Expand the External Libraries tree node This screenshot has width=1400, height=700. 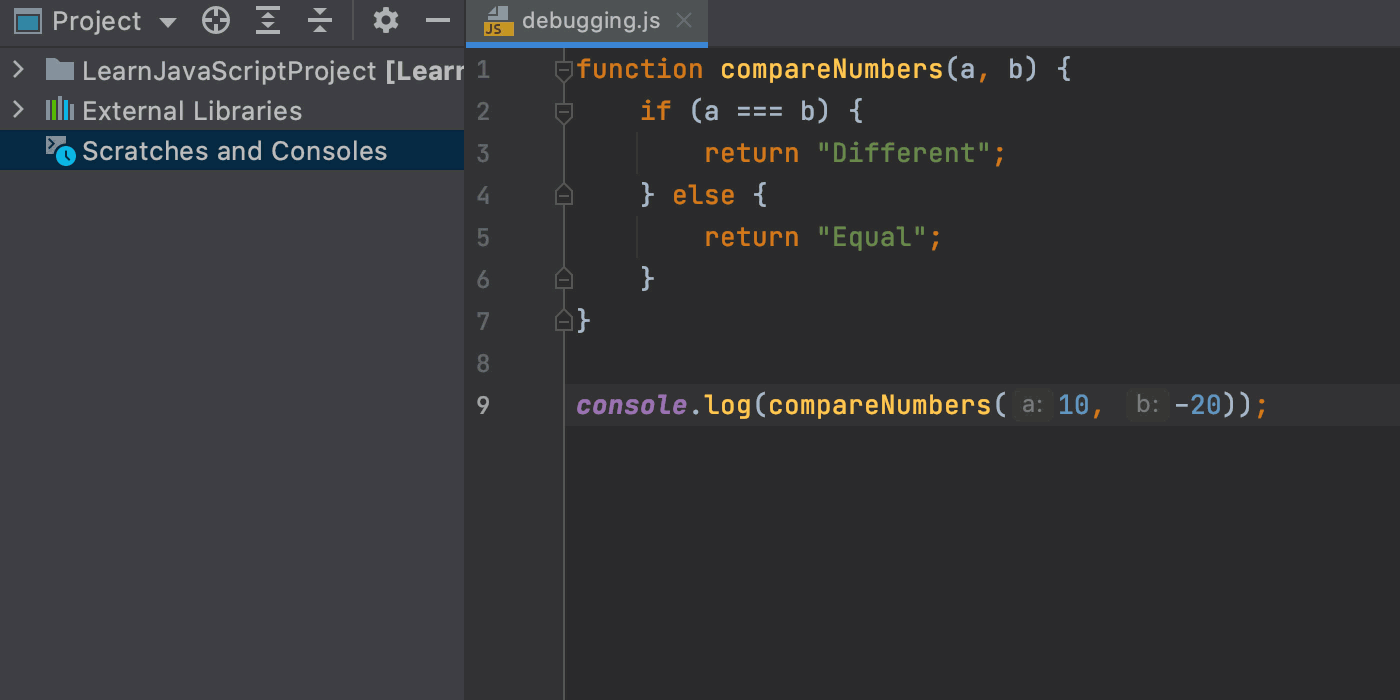pos(18,110)
